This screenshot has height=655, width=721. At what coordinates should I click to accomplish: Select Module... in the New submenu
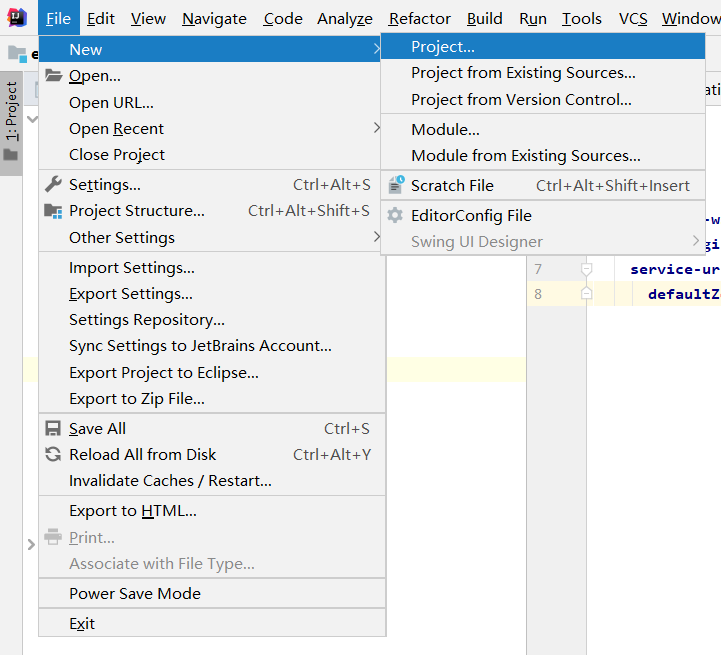coord(543,129)
